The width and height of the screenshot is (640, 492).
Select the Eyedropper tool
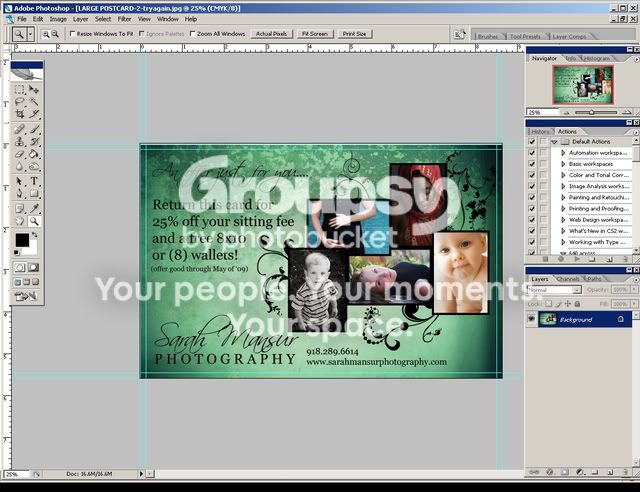(34, 209)
